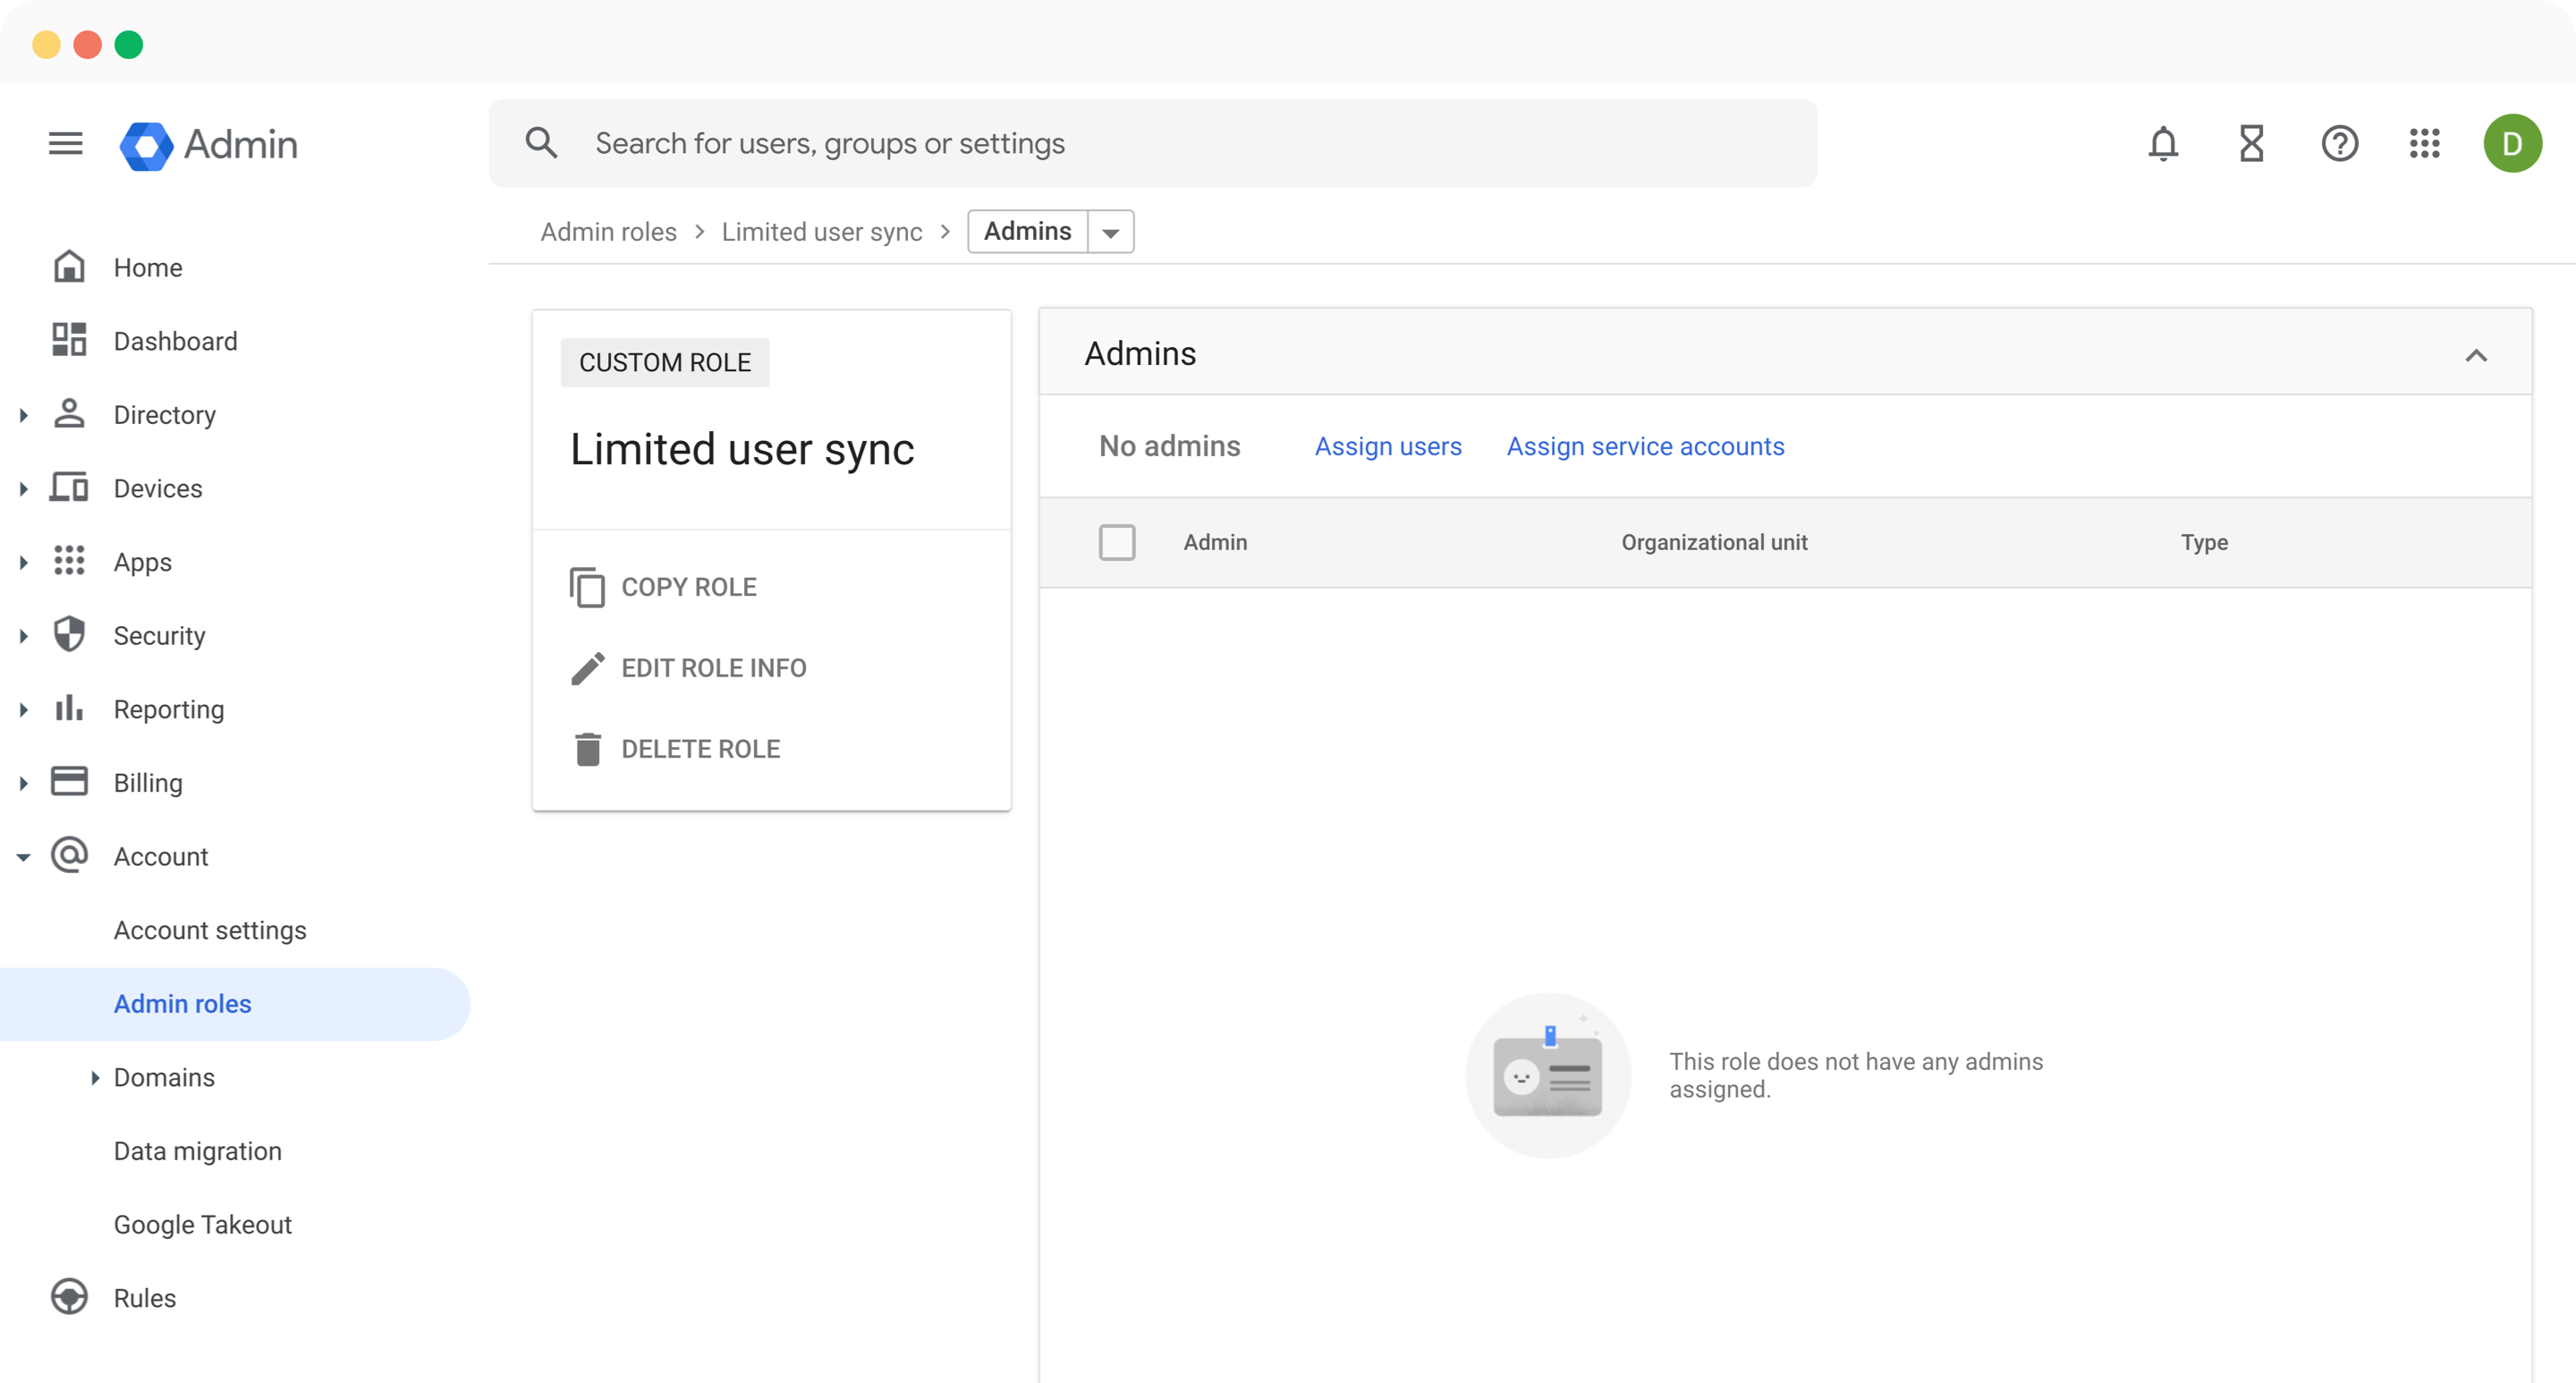Focus the search users, groups or settings field

click(1153, 143)
